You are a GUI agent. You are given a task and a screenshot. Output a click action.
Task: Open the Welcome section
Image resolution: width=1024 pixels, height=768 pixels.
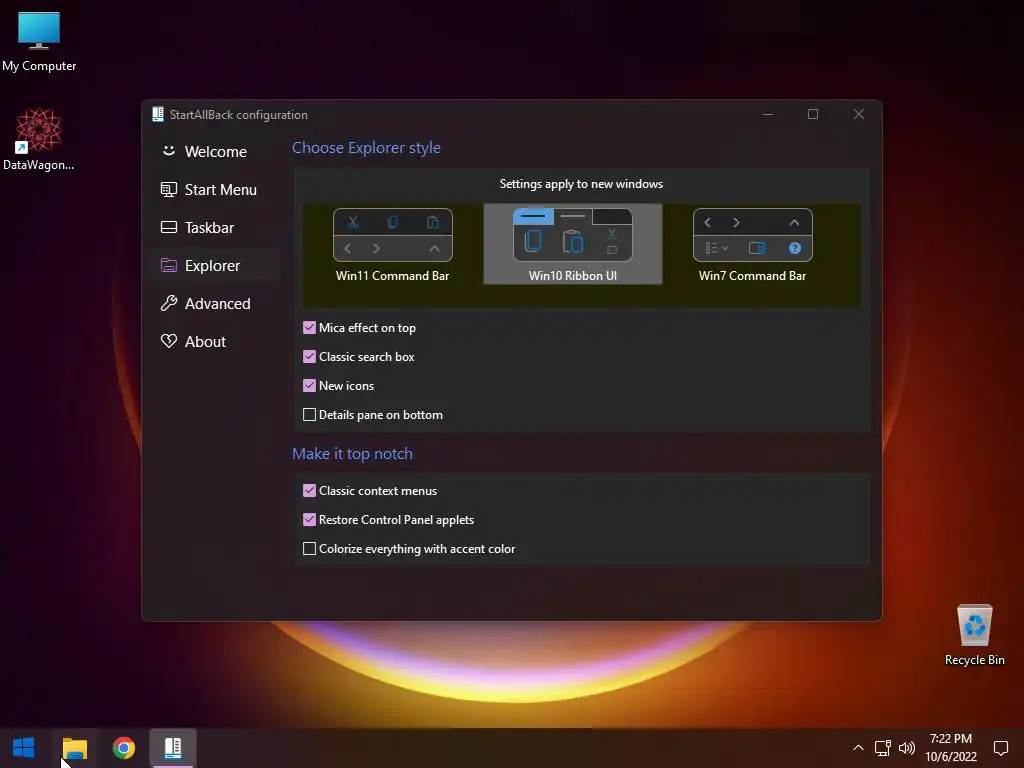[x=215, y=152]
